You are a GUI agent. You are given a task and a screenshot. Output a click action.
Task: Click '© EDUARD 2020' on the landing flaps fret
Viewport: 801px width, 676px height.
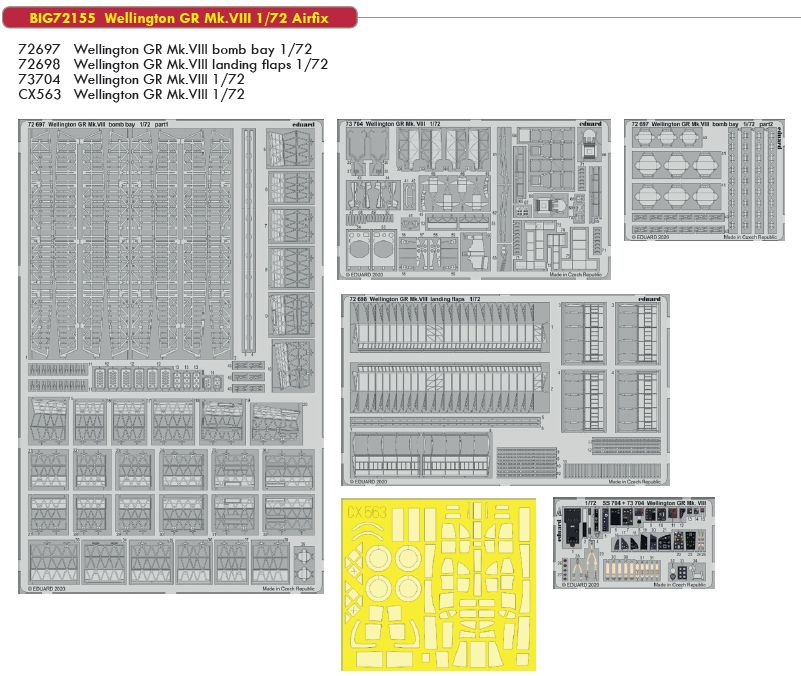tap(368, 481)
